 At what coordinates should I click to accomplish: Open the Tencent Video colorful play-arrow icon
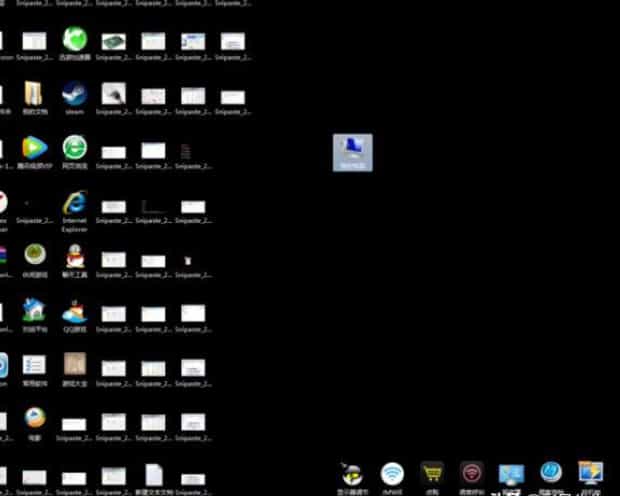pyautogui.click(x=35, y=148)
